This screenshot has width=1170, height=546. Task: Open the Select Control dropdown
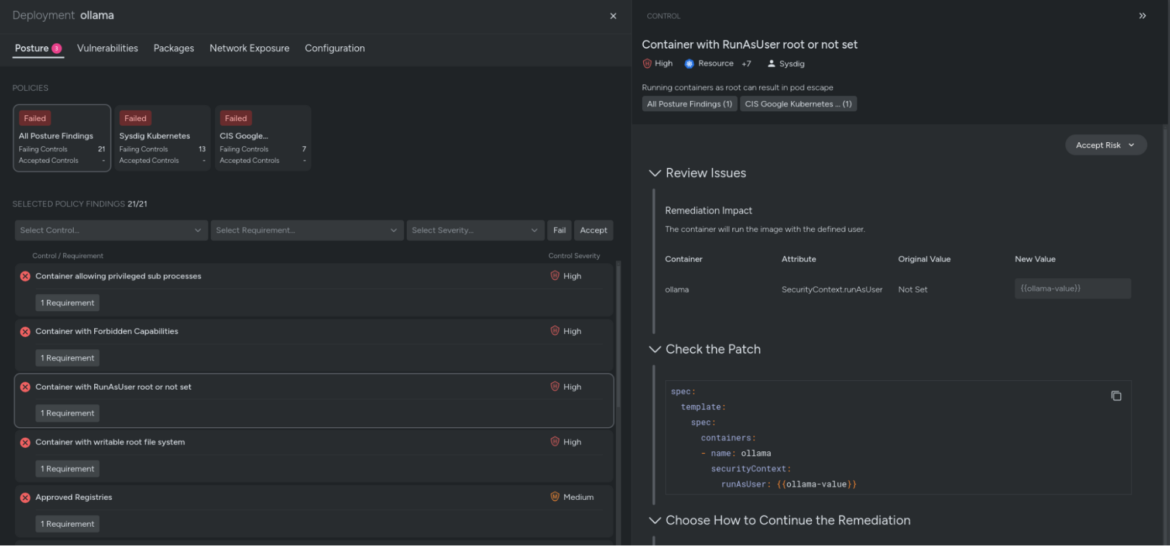coord(111,230)
